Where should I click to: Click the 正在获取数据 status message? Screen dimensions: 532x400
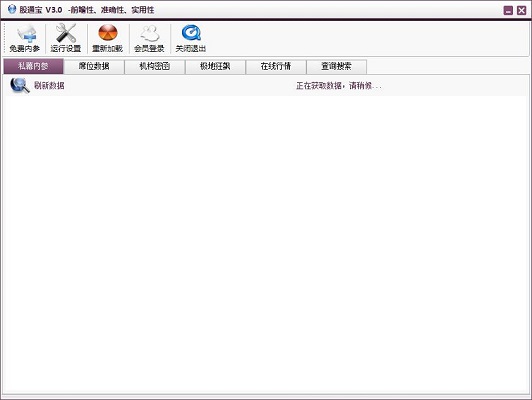[x=339, y=86]
